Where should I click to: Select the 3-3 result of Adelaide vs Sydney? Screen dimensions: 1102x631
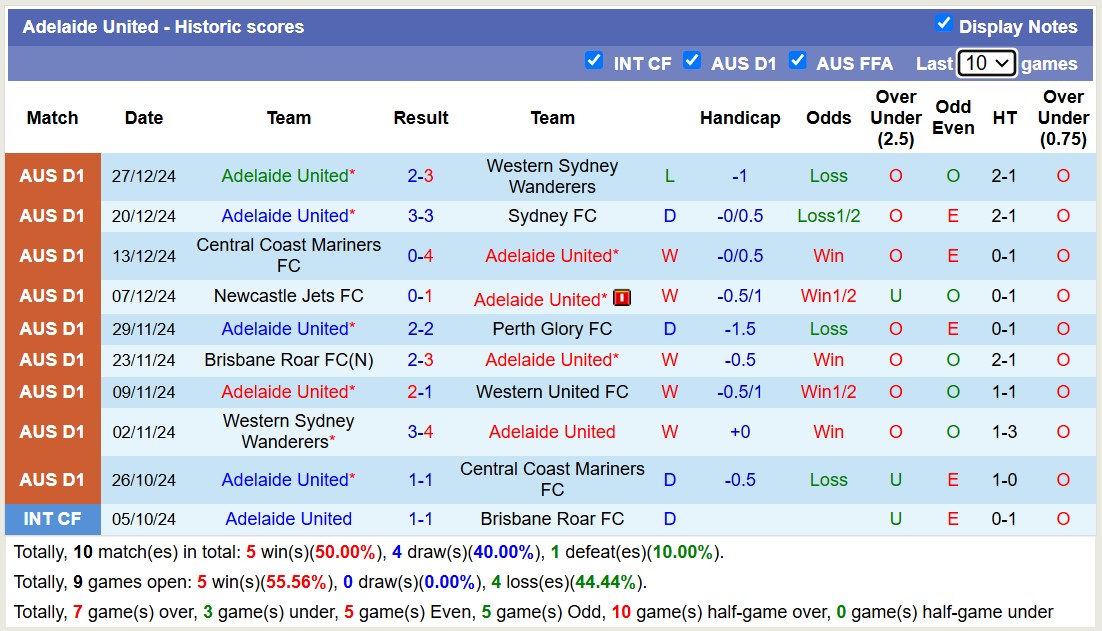point(421,216)
